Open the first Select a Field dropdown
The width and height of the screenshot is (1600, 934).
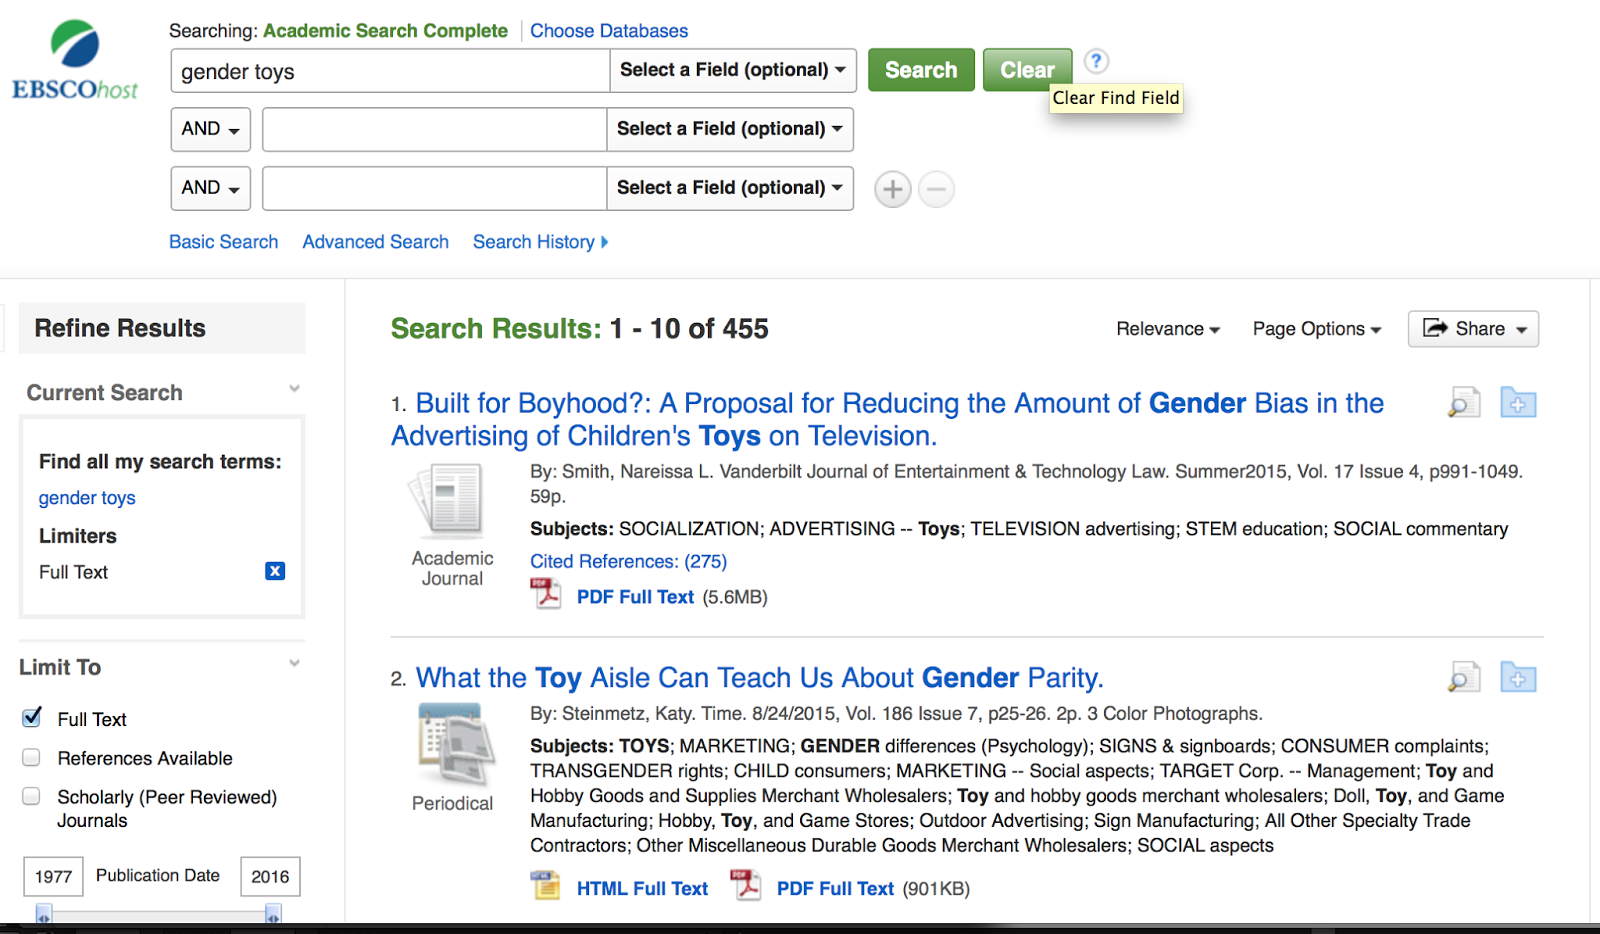pos(732,70)
